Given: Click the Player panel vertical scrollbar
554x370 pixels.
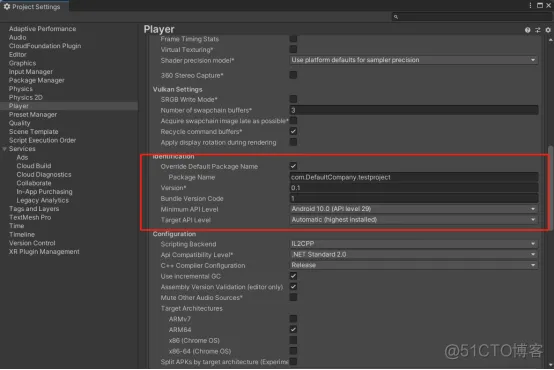Looking at the screenshot, I should click(x=550, y=187).
